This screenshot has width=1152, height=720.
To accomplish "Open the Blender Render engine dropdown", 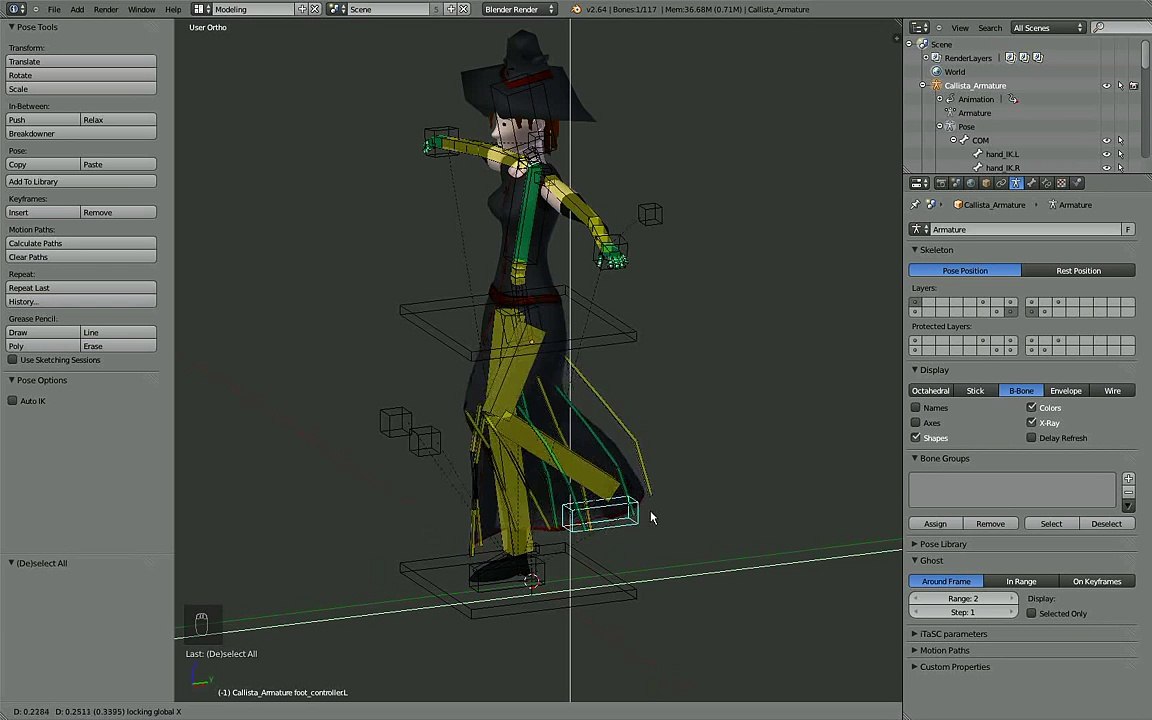I will (518, 9).
